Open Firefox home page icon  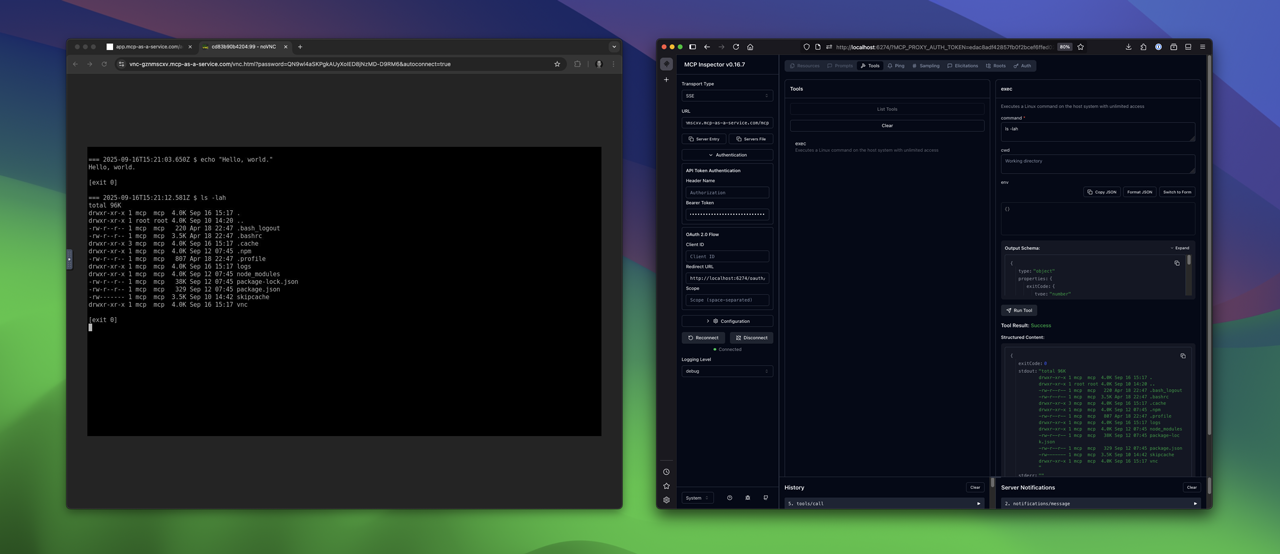pos(750,47)
